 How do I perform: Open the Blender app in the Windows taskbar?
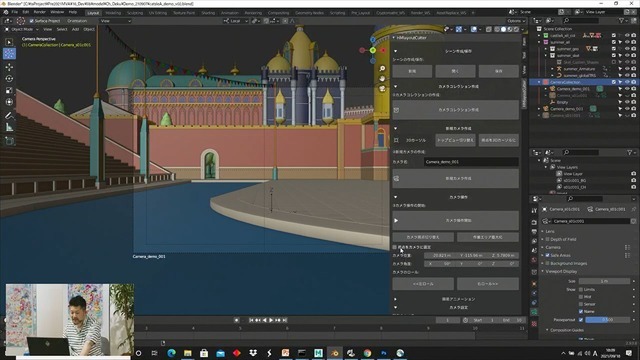[334, 353]
